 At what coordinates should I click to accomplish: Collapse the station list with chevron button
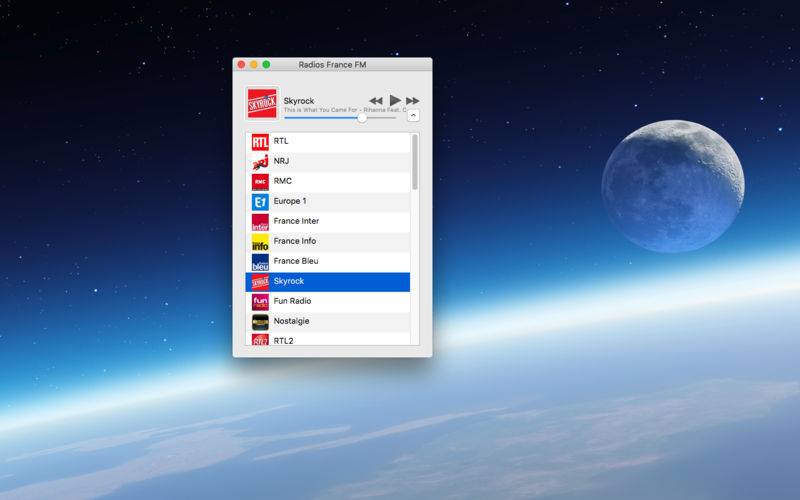pyautogui.click(x=413, y=116)
